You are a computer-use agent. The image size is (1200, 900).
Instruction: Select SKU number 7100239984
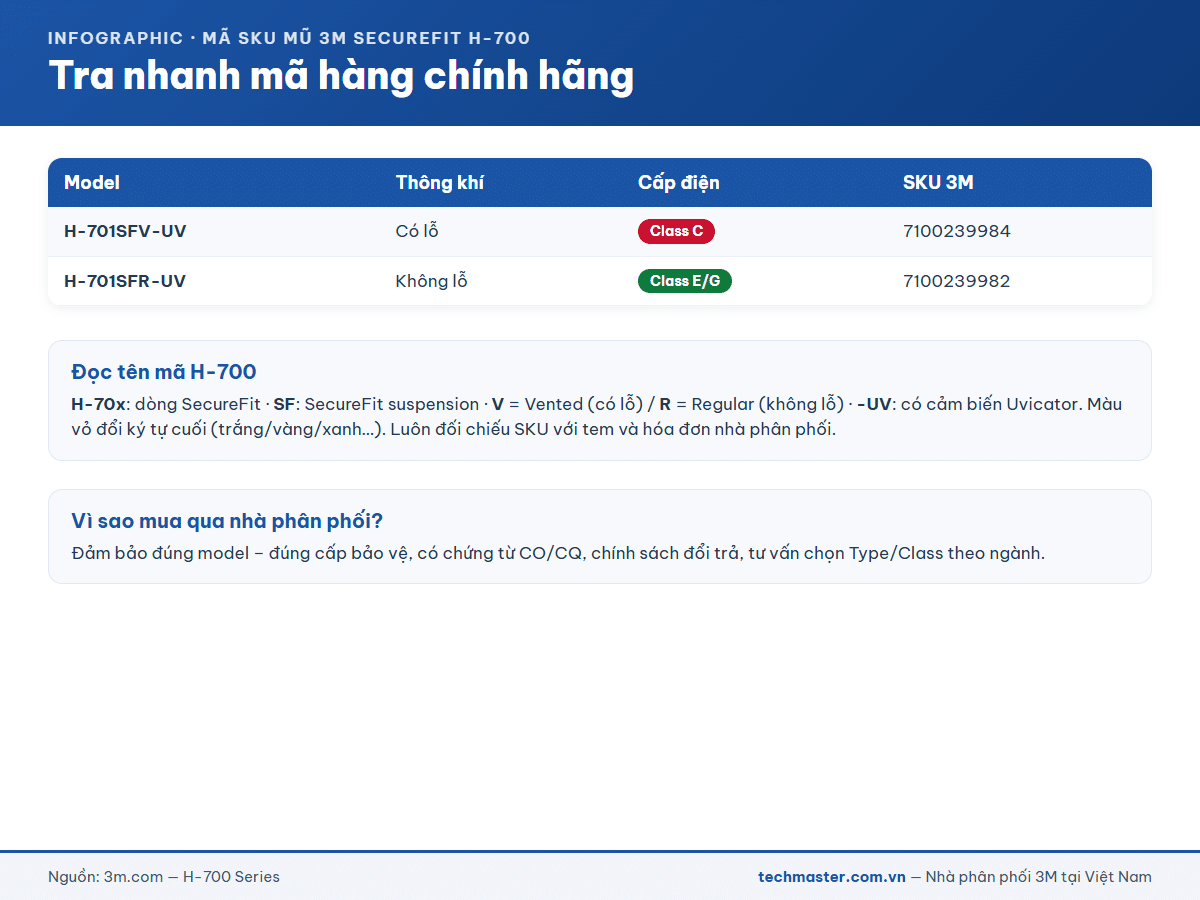click(957, 231)
